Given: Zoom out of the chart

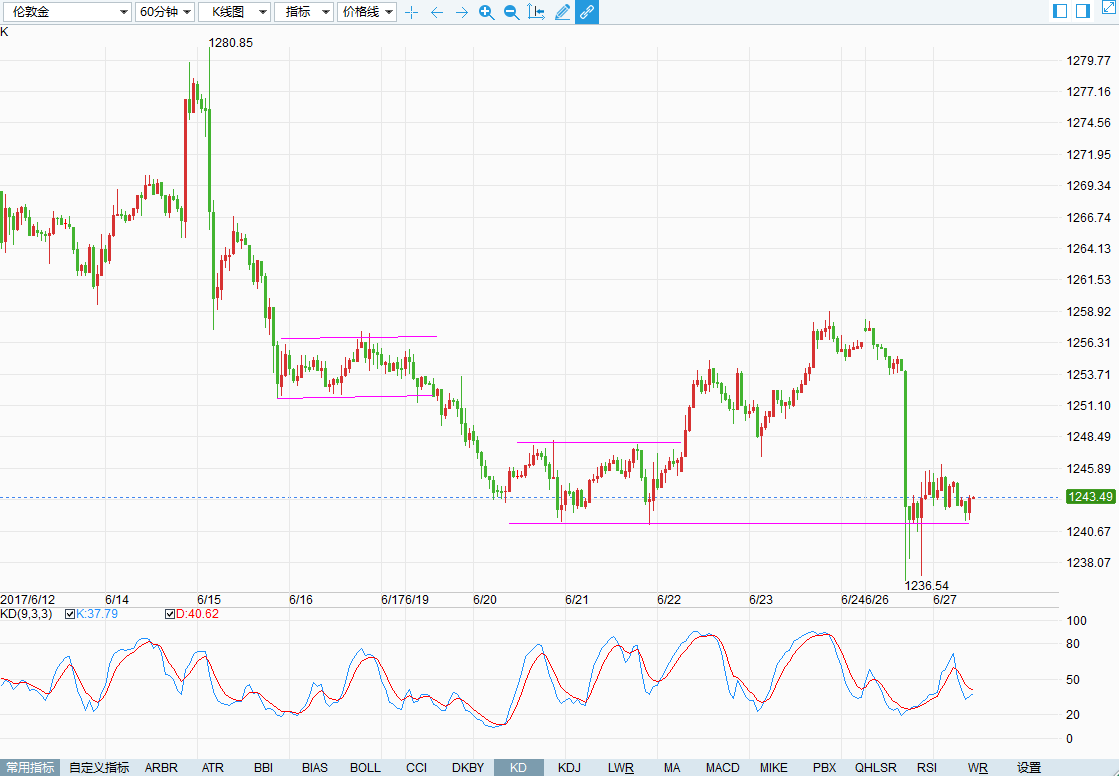Looking at the screenshot, I should click(511, 12).
